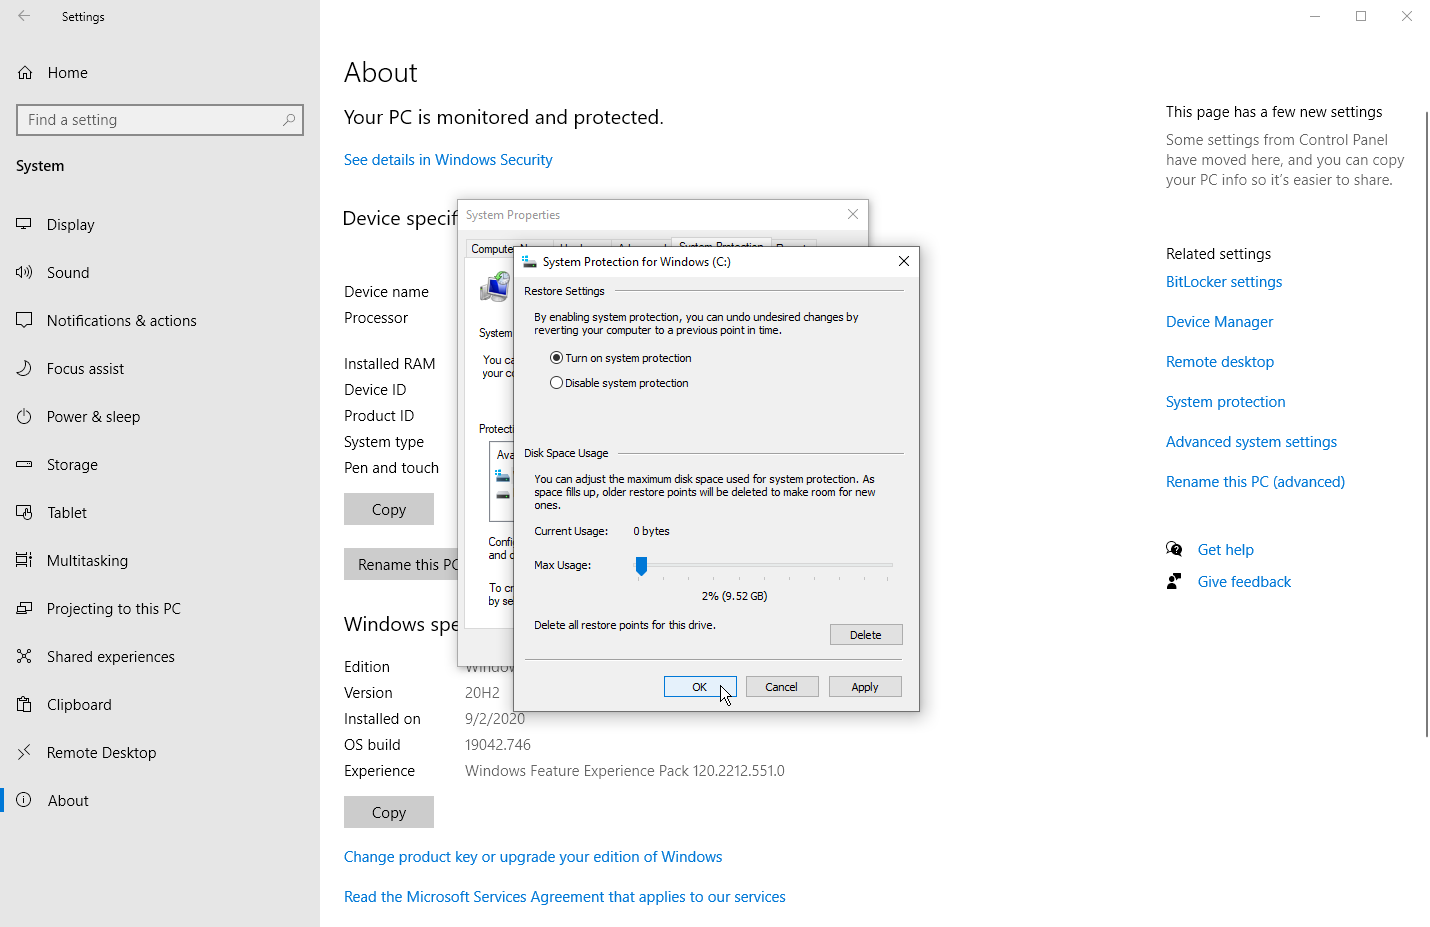The height and width of the screenshot is (927, 1430).
Task: Read the Microsoft Services Agreement link
Action: 565,897
